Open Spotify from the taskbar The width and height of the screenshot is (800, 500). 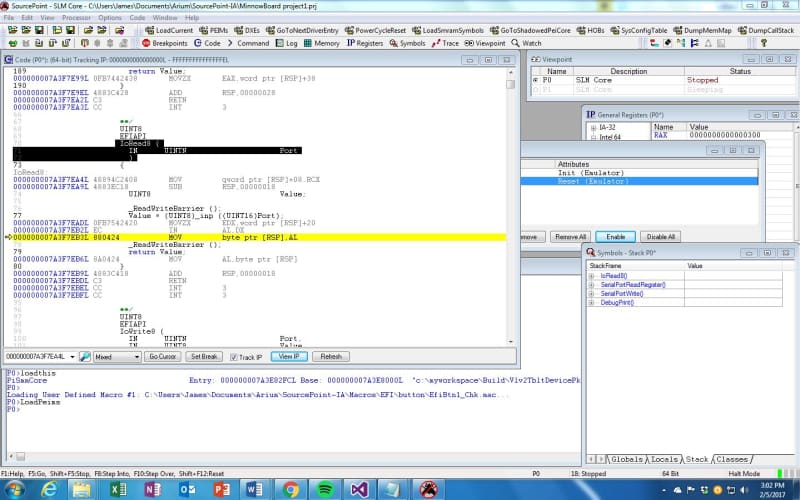coord(325,490)
